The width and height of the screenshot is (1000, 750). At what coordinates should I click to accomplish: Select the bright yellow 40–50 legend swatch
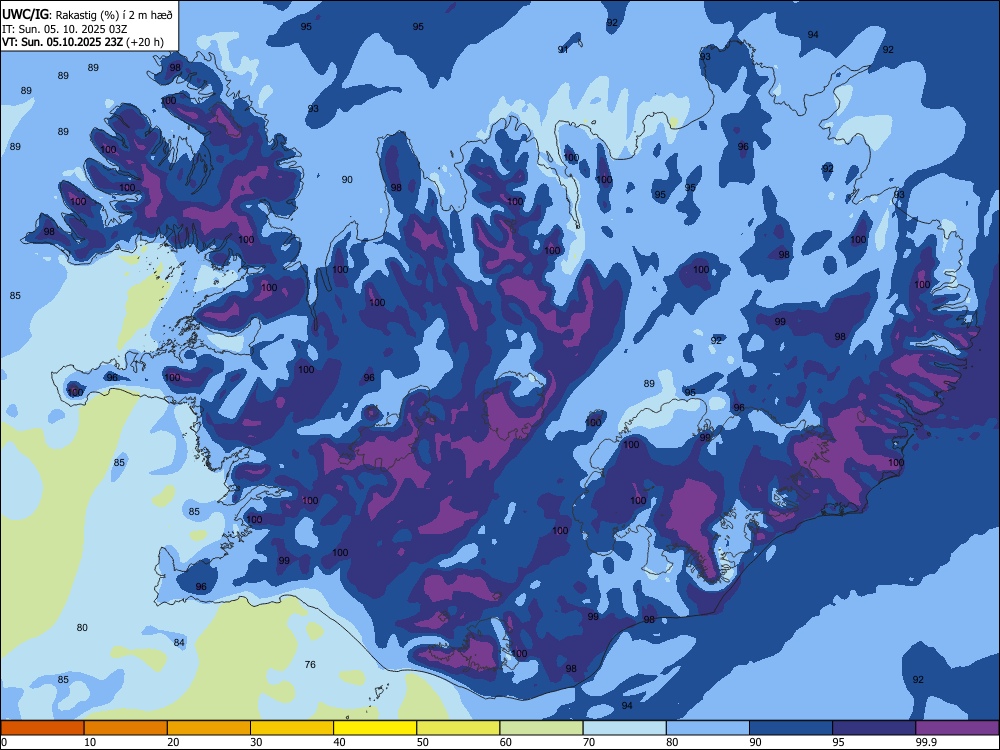coord(375,728)
